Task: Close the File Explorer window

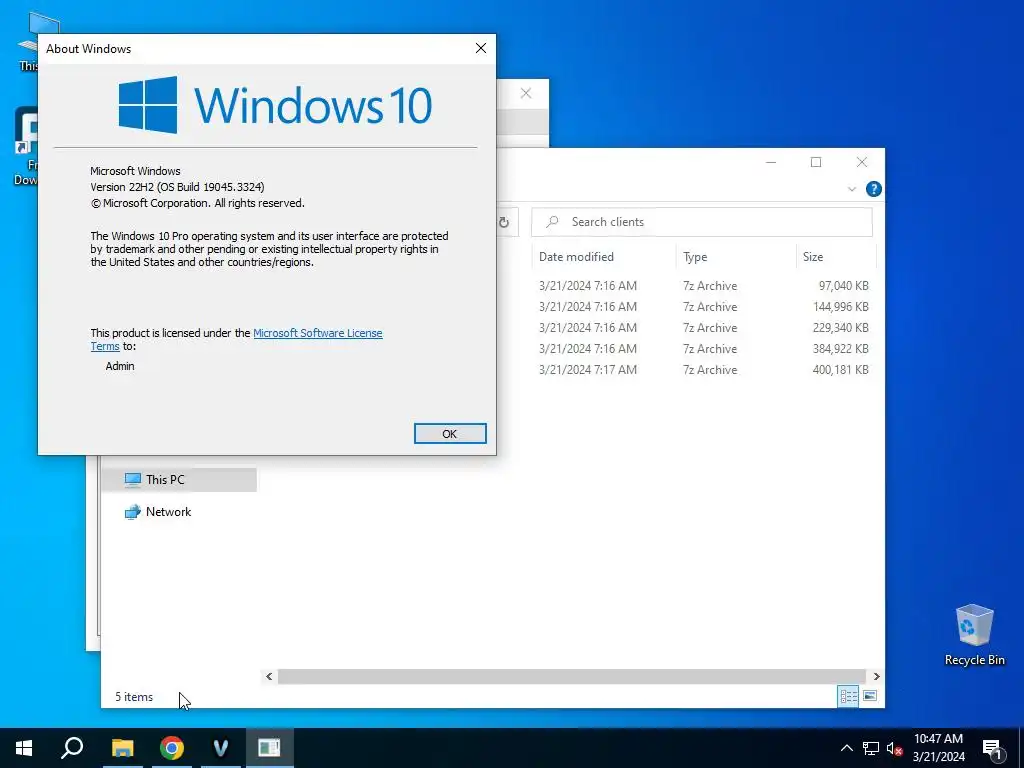Action: click(861, 162)
